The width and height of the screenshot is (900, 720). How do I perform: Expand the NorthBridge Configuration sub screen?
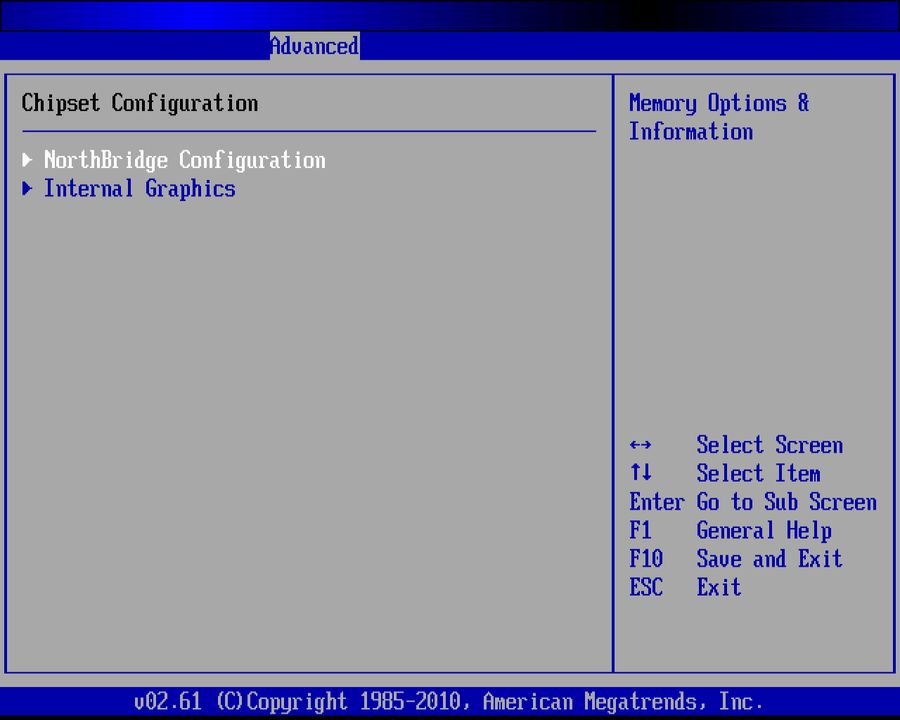tap(185, 160)
